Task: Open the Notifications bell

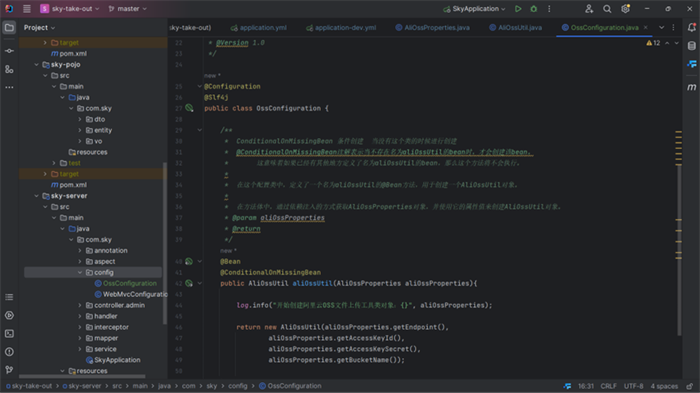Action: (x=692, y=28)
